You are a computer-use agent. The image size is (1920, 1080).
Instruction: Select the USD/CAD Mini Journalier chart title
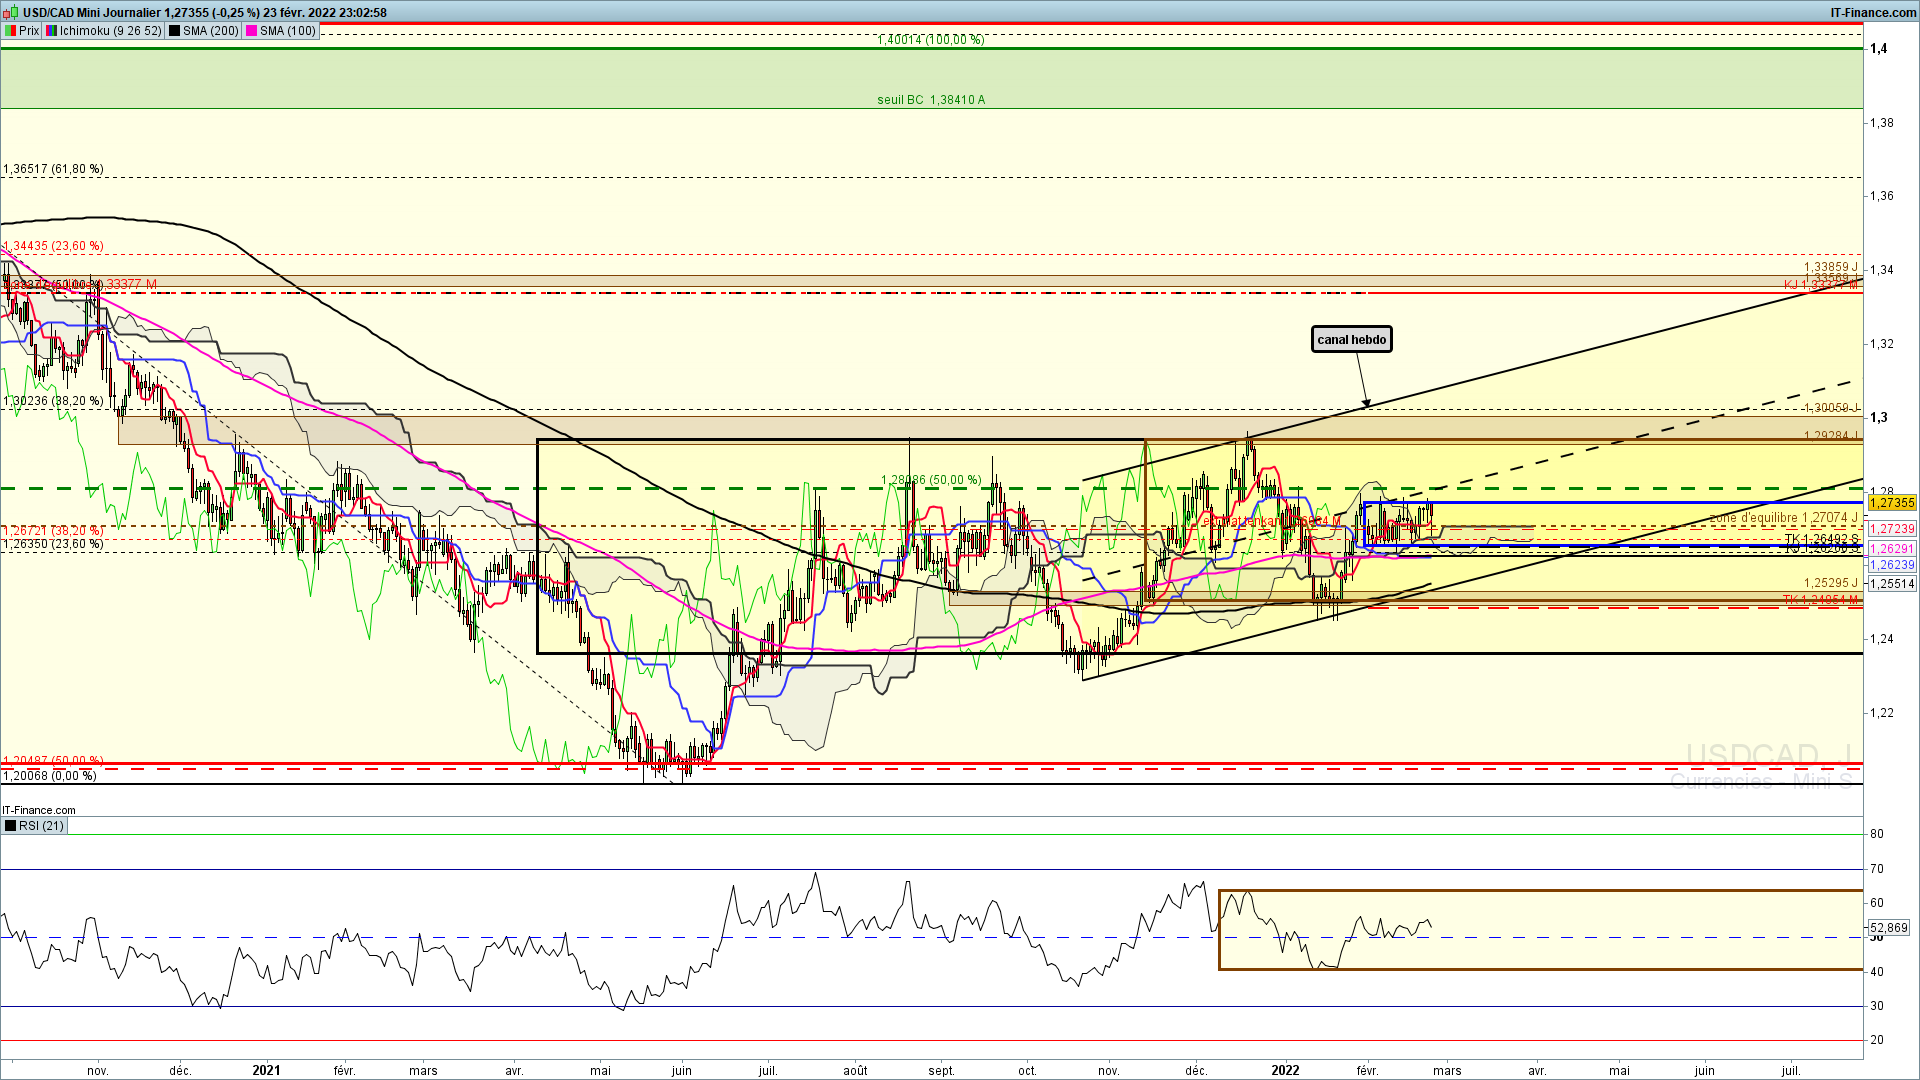point(92,13)
